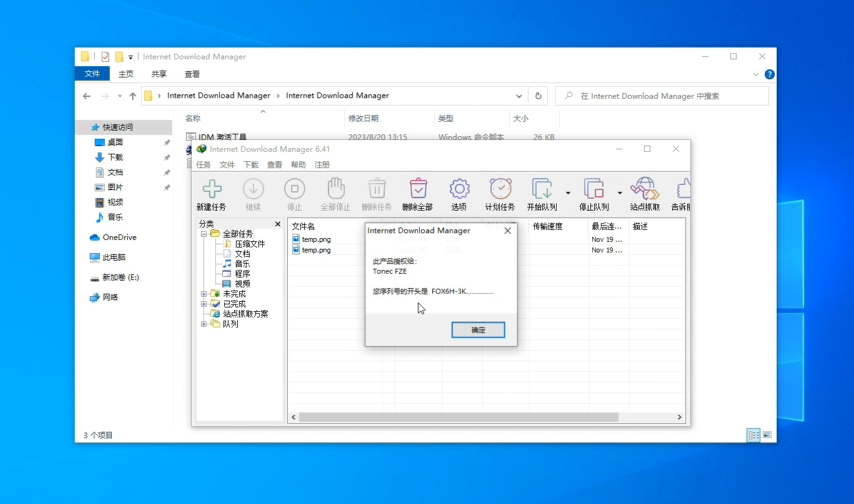
Task: Select 站点抓取方案 tree item
Action: click(x=245, y=314)
